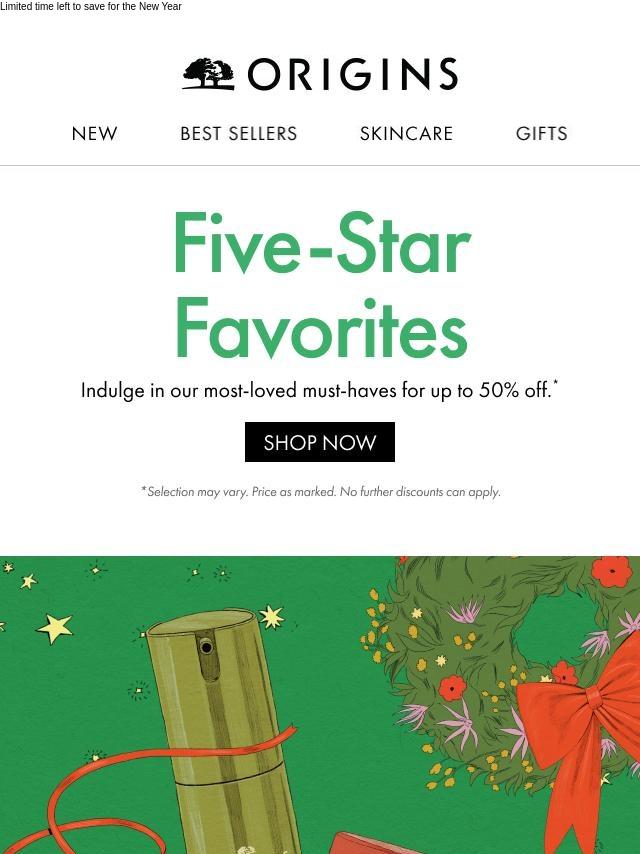
Task: Click the Selection may vary disclaimer text
Action: point(321,492)
